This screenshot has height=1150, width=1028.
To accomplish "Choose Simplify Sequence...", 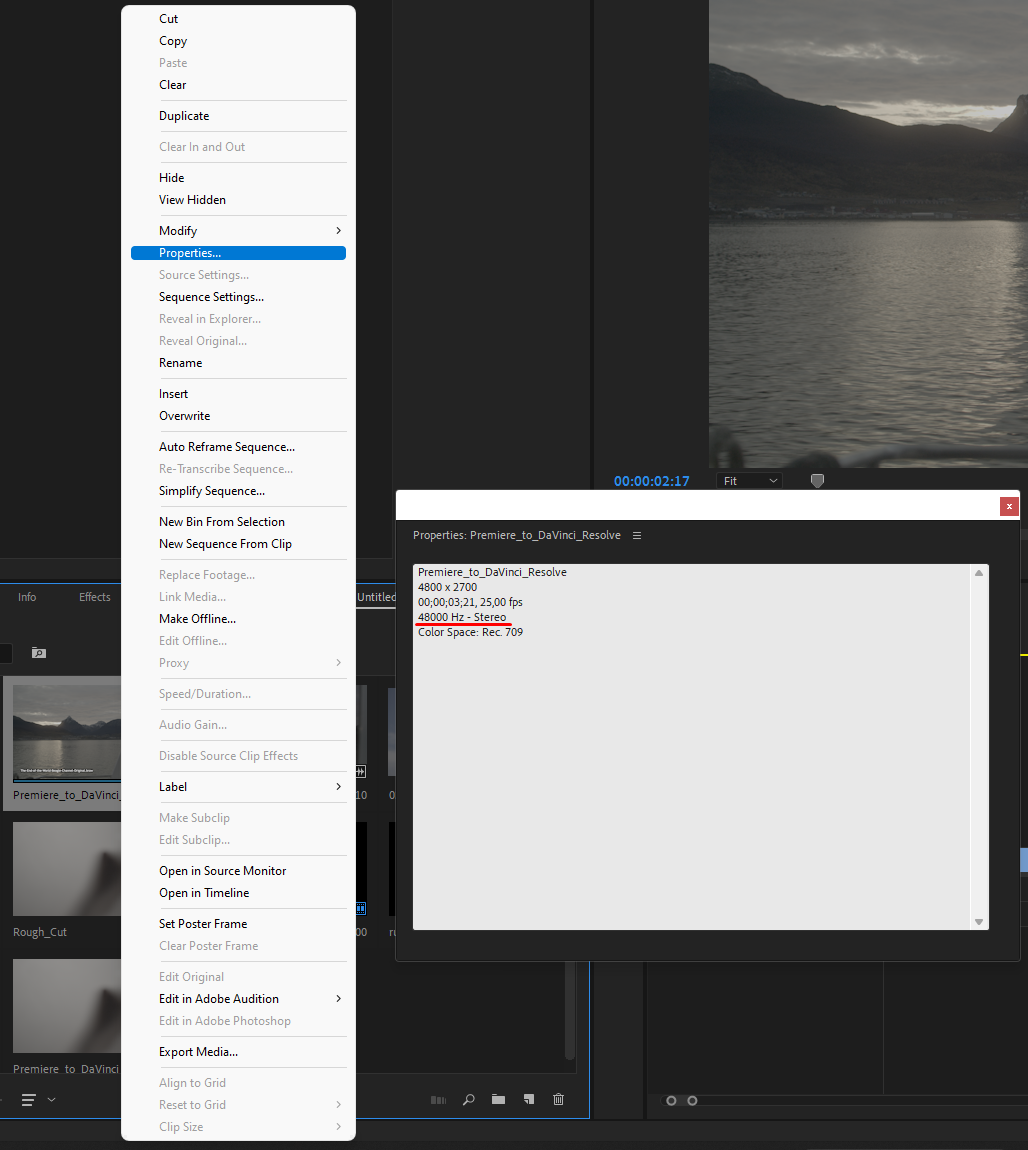I will pyautogui.click(x=238, y=491).
